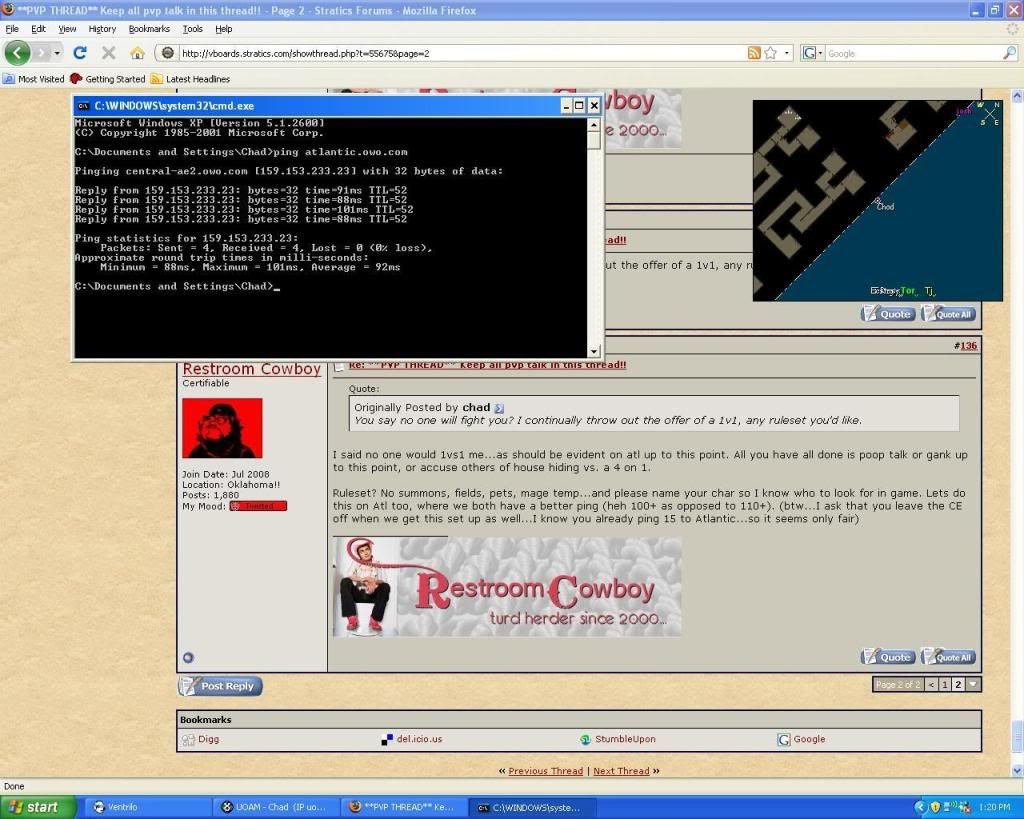The image size is (1024, 819).
Task: Click the current page 2 indicator
Action: pyautogui.click(x=958, y=684)
